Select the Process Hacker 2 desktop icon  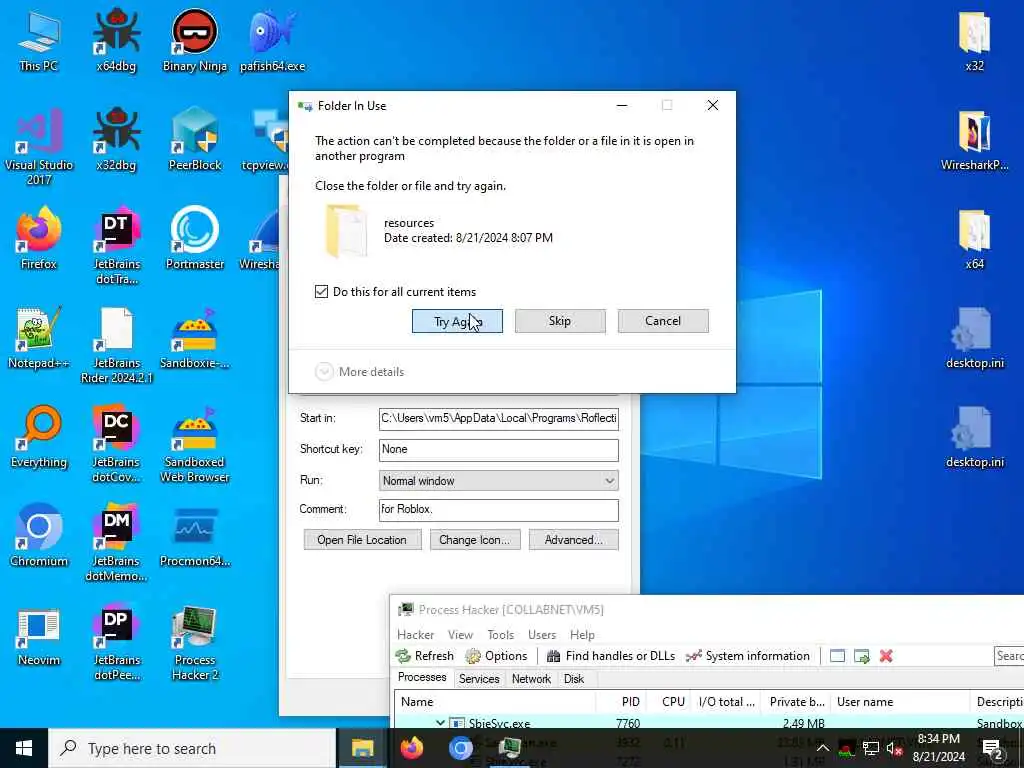(x=195, y=643)
